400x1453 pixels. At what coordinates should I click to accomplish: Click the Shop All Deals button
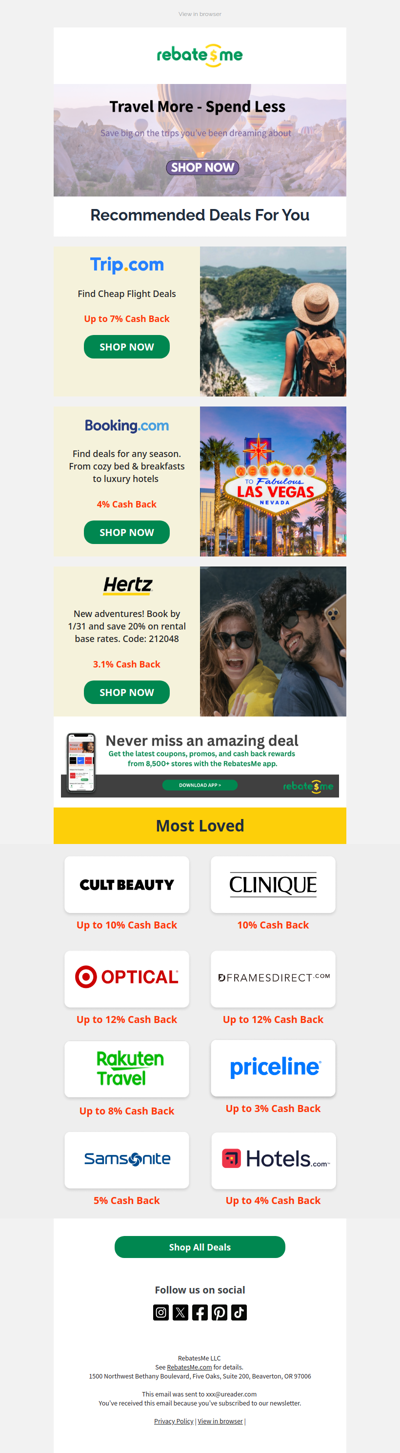(200, 1247)
